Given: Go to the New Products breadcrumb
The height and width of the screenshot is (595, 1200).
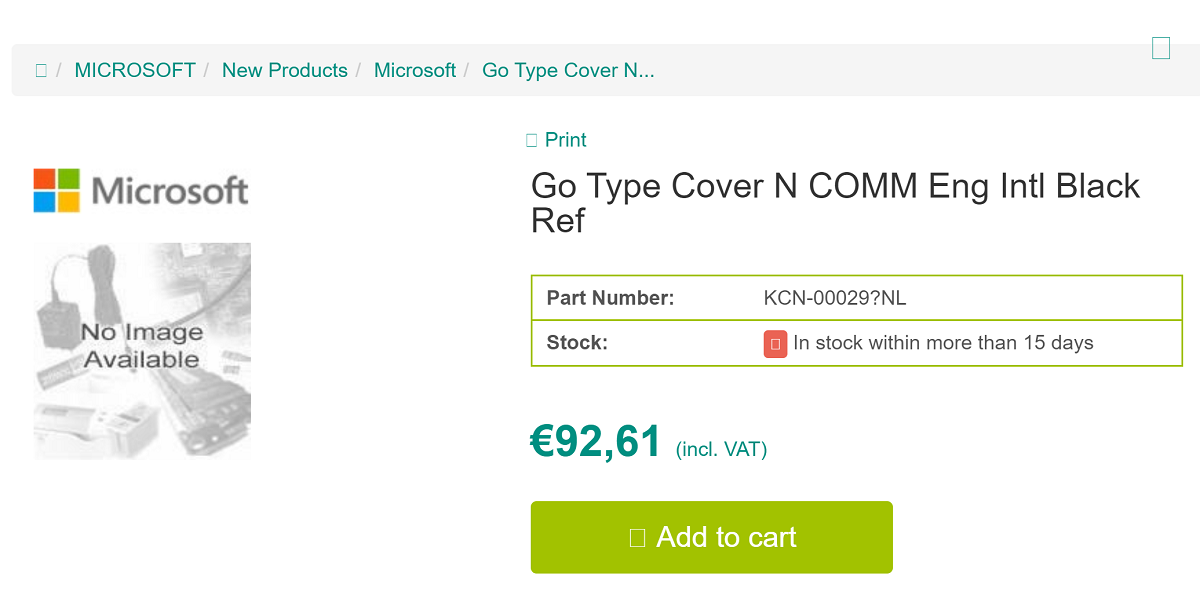Looking at the screenshot, I should [x=284, y=71].
